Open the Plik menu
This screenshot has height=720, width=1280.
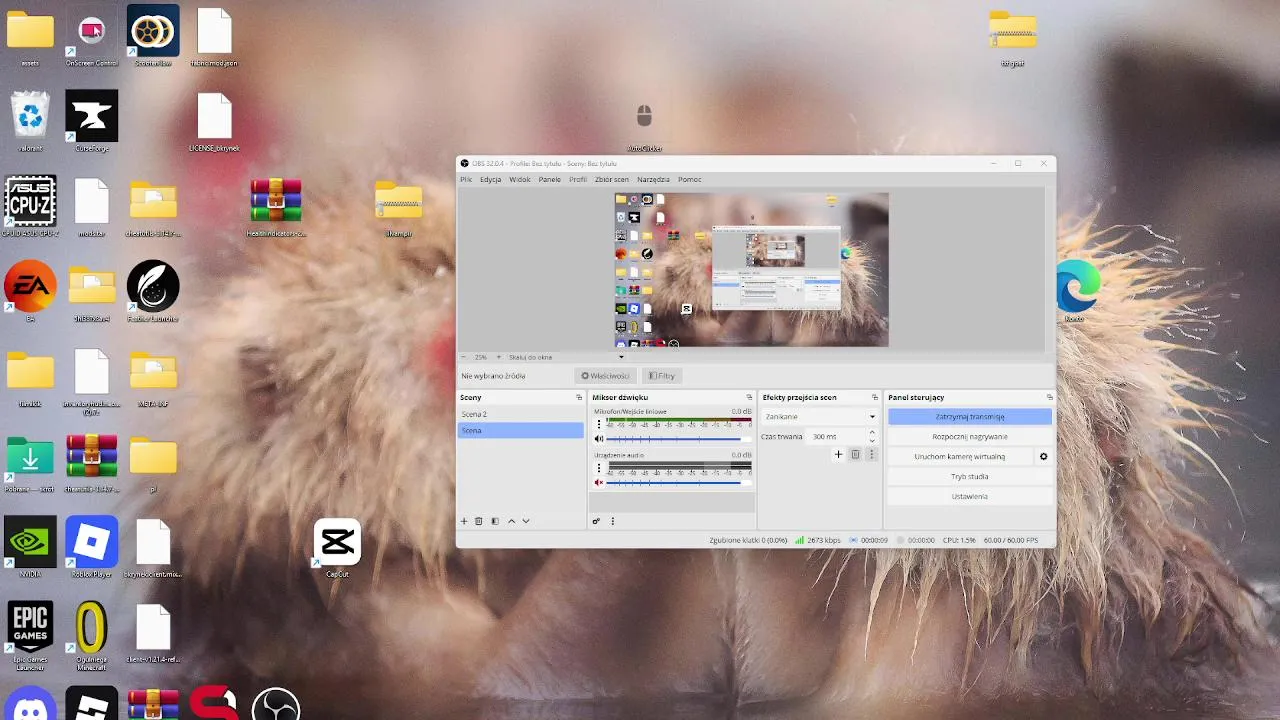(466, 180)
